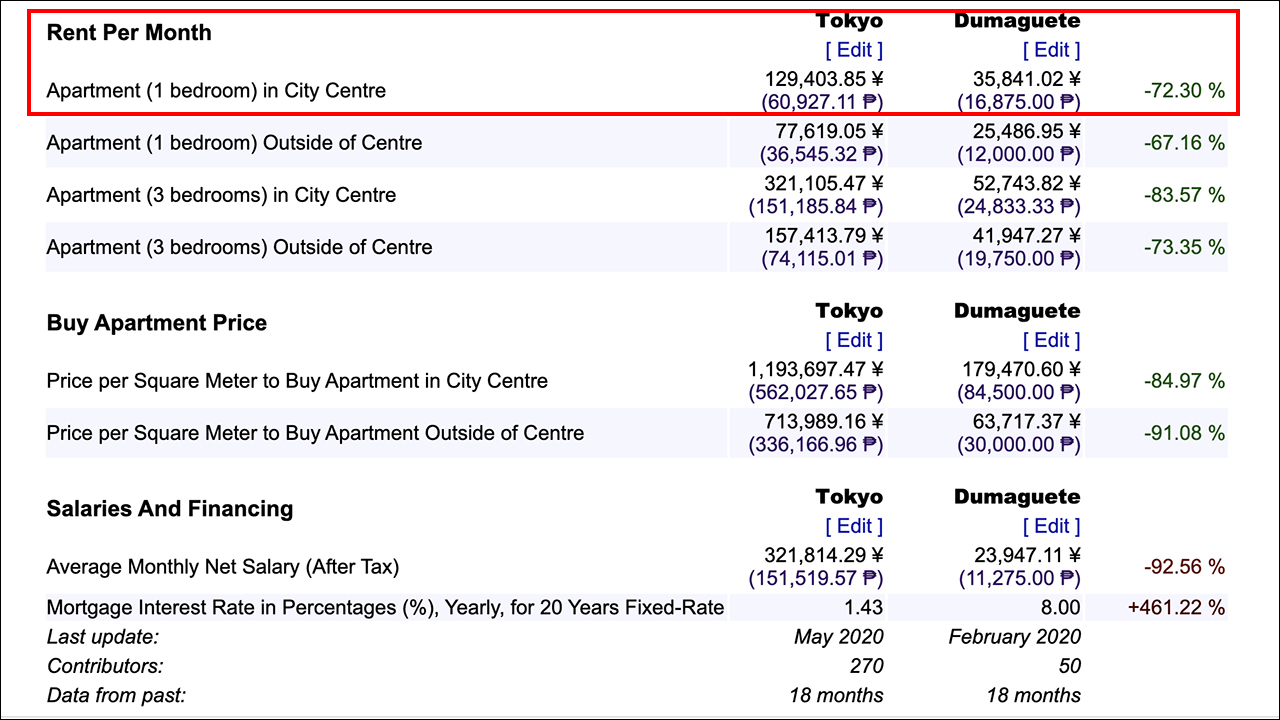Open Tokyo's Edit link in Buy Apartment Price
The height and width of the screenshot is (720, 1280).
point(854,340)
